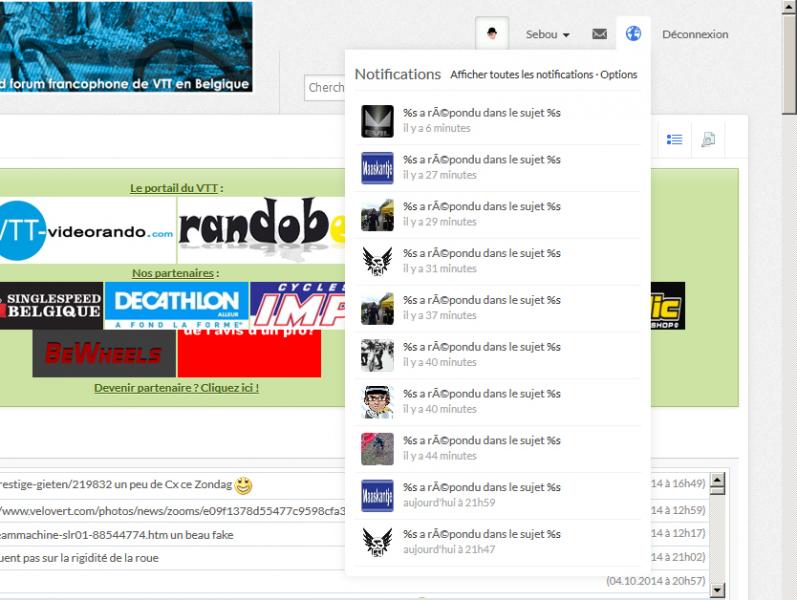Click avatar of the 44 minutes notification

coord(377,448)
